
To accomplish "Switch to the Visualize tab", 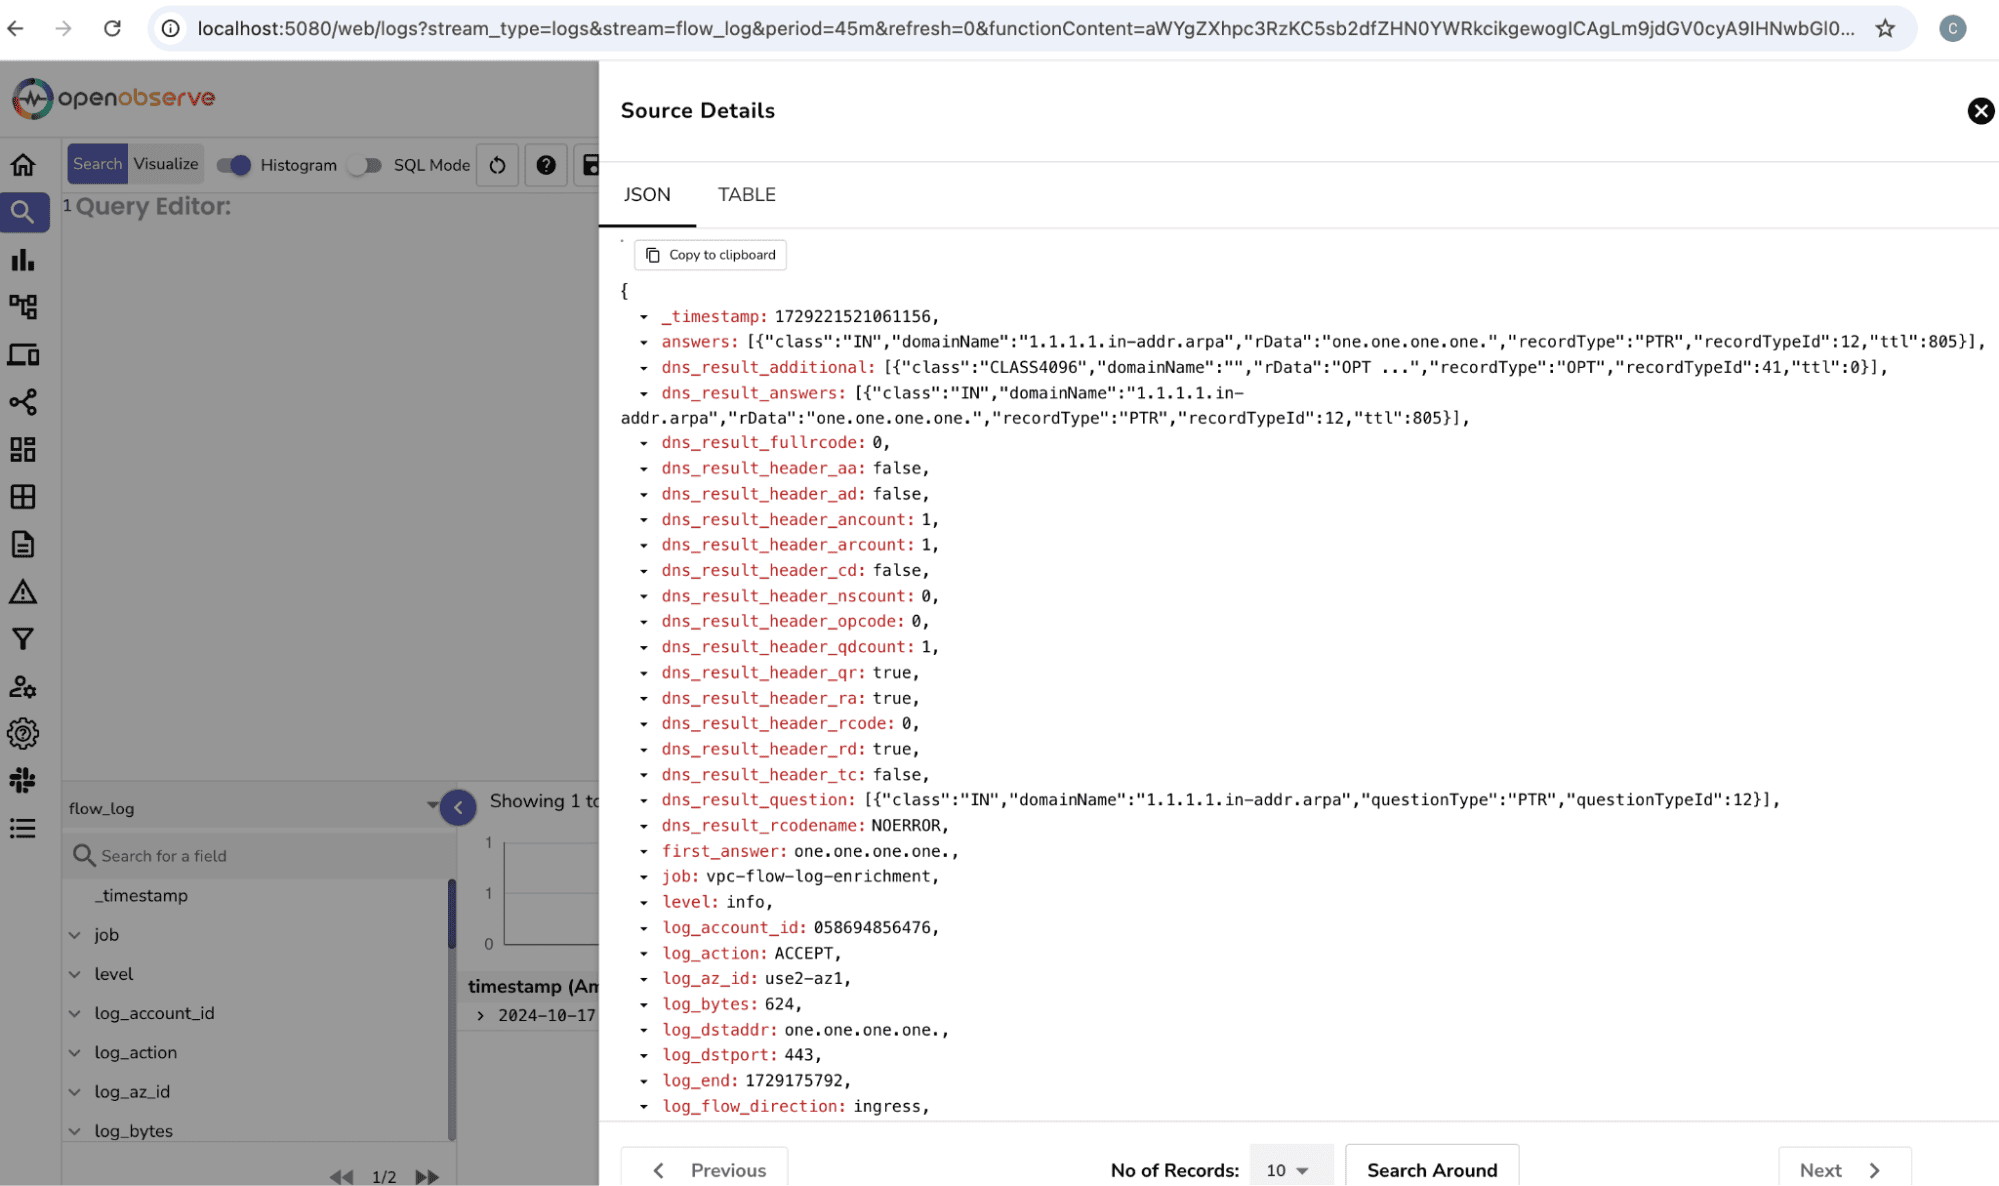I will click(165, 163).
